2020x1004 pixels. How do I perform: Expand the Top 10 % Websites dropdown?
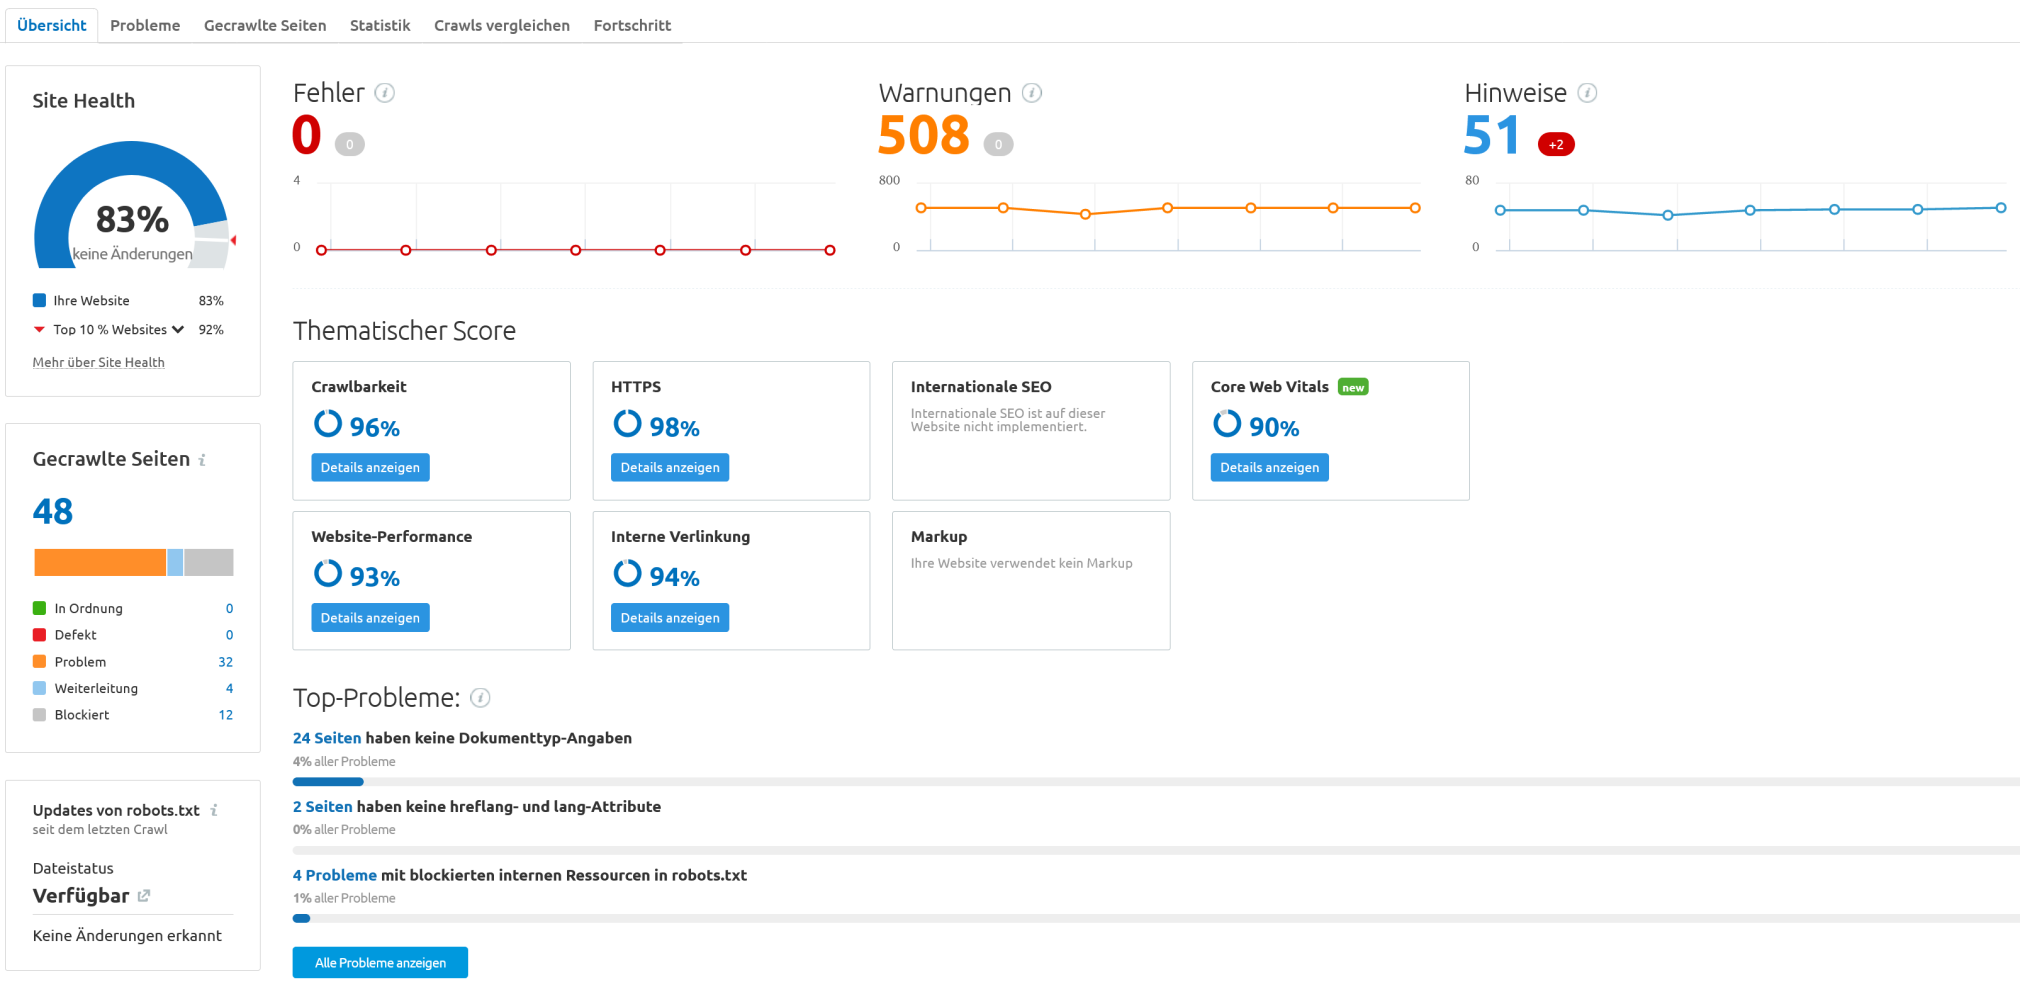point(178,330)
